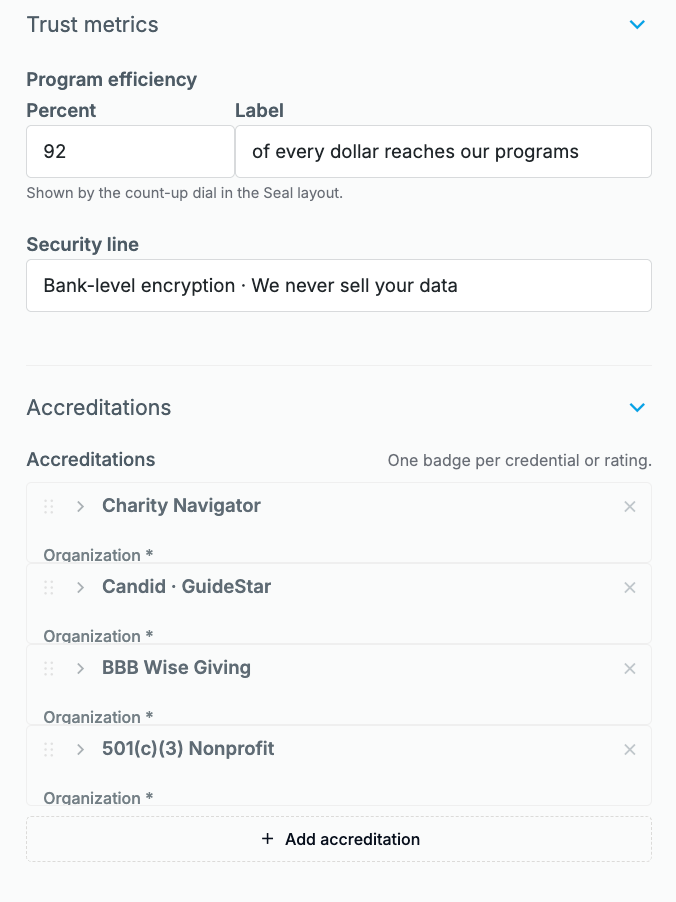Grab the Charity Navigator drag handle
This screenshot has height=902, width=676.
click(49, 506)
